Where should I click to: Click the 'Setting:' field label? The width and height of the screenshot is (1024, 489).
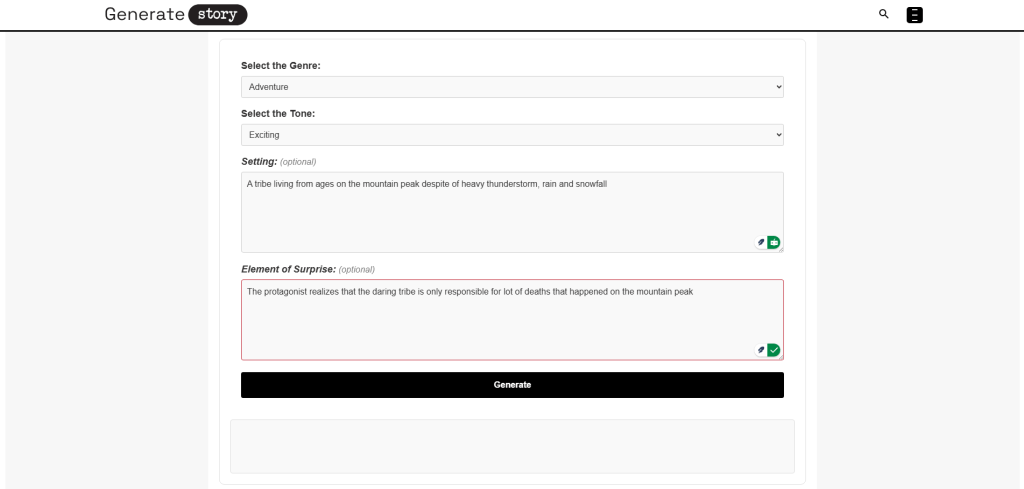click(x=259, y=161)
